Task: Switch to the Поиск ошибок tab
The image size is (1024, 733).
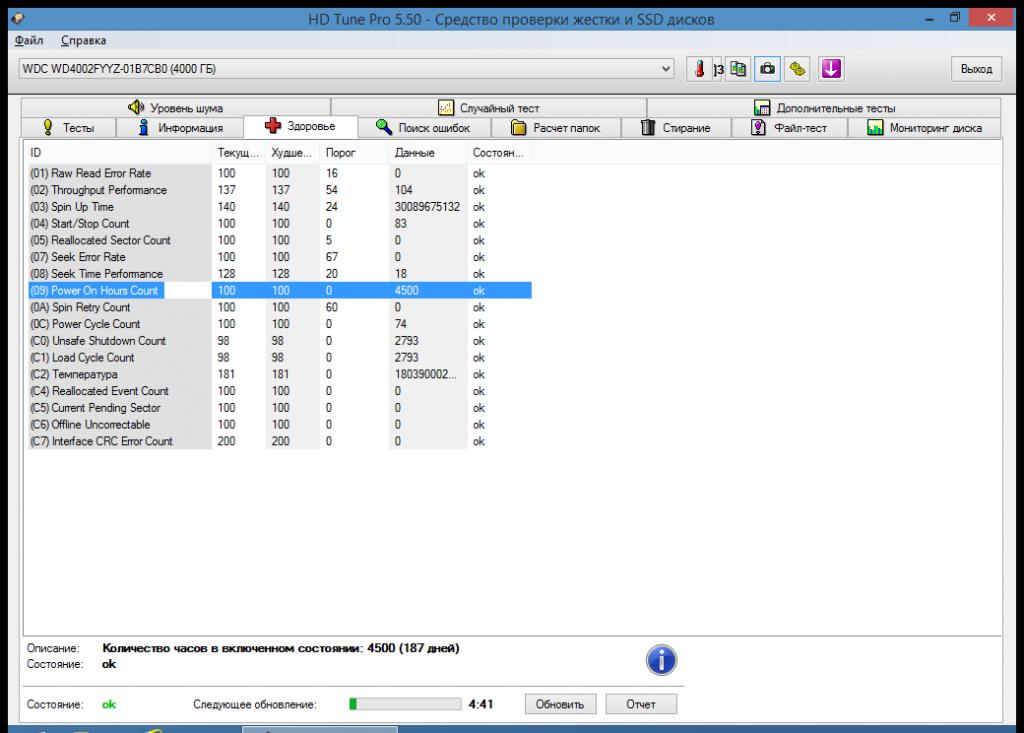Action: click(x=422, y=128)
